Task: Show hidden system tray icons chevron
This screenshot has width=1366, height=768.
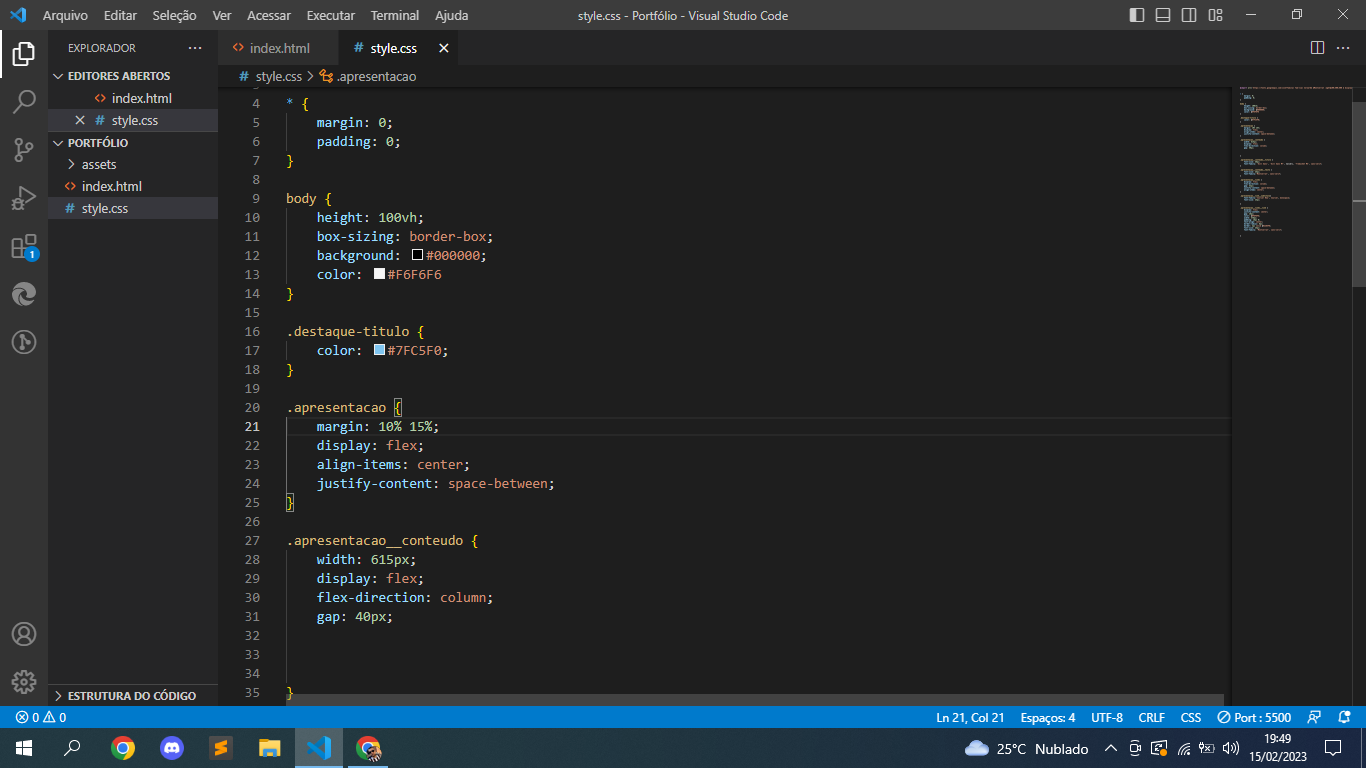Action: click(1110, 748)
